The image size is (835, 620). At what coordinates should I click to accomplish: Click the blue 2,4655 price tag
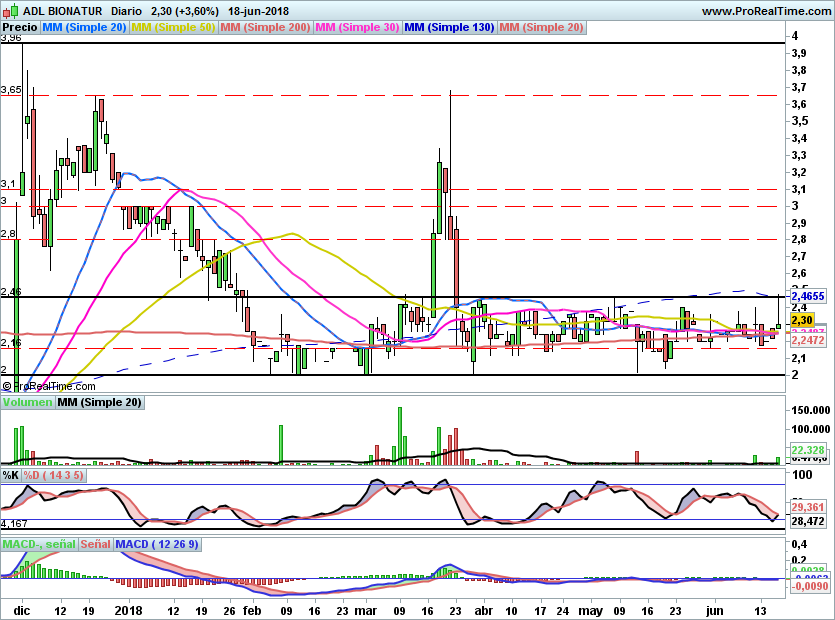tap(807, 296)
